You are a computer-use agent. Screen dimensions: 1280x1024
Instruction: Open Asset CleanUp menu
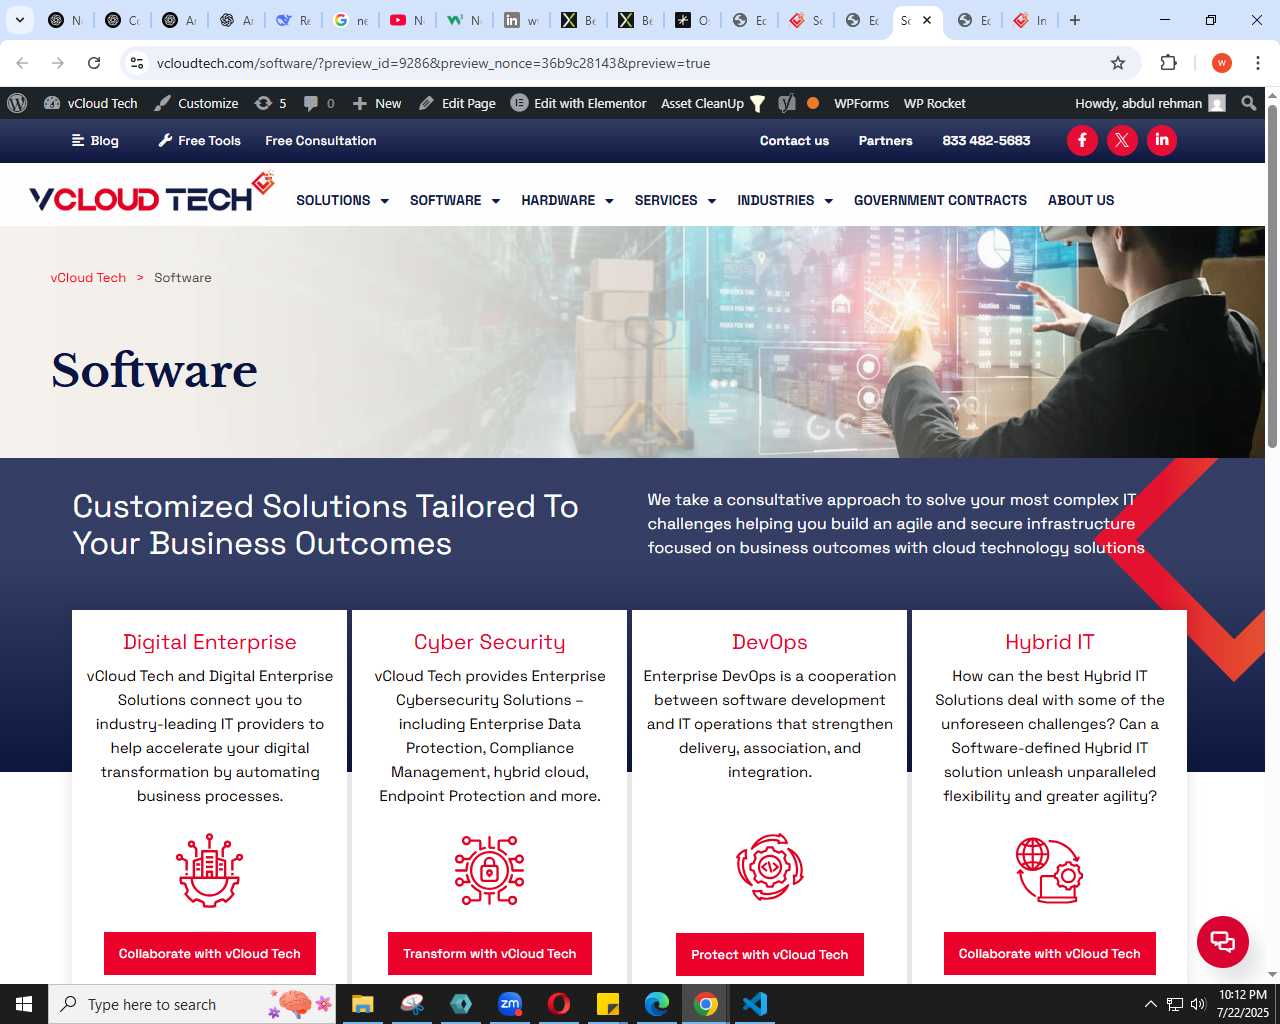pyautogui.click(x=712, y=103)
